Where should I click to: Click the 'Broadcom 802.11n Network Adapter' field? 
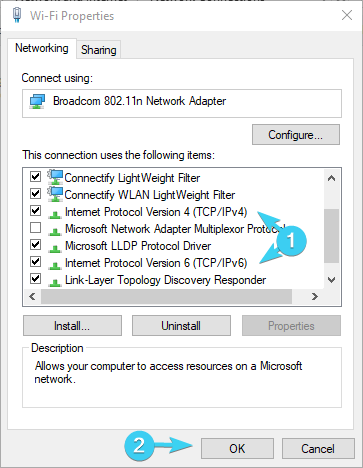point(182,103)
